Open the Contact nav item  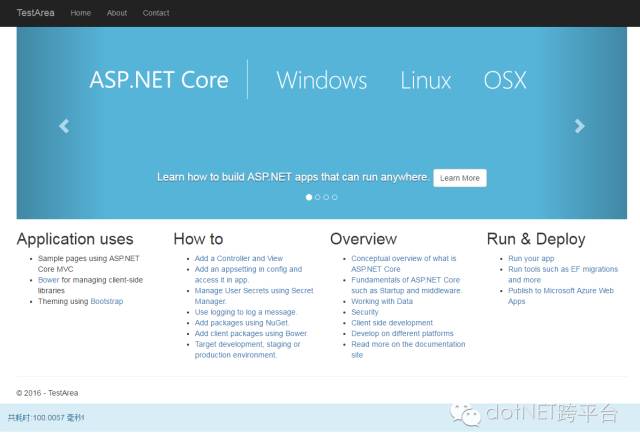[156, 13]
